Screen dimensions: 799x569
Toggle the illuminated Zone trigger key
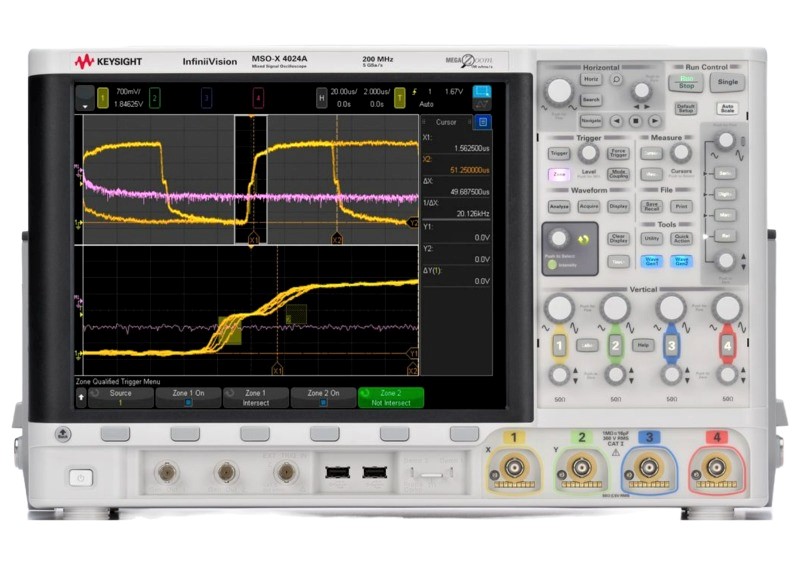(559, 174)
